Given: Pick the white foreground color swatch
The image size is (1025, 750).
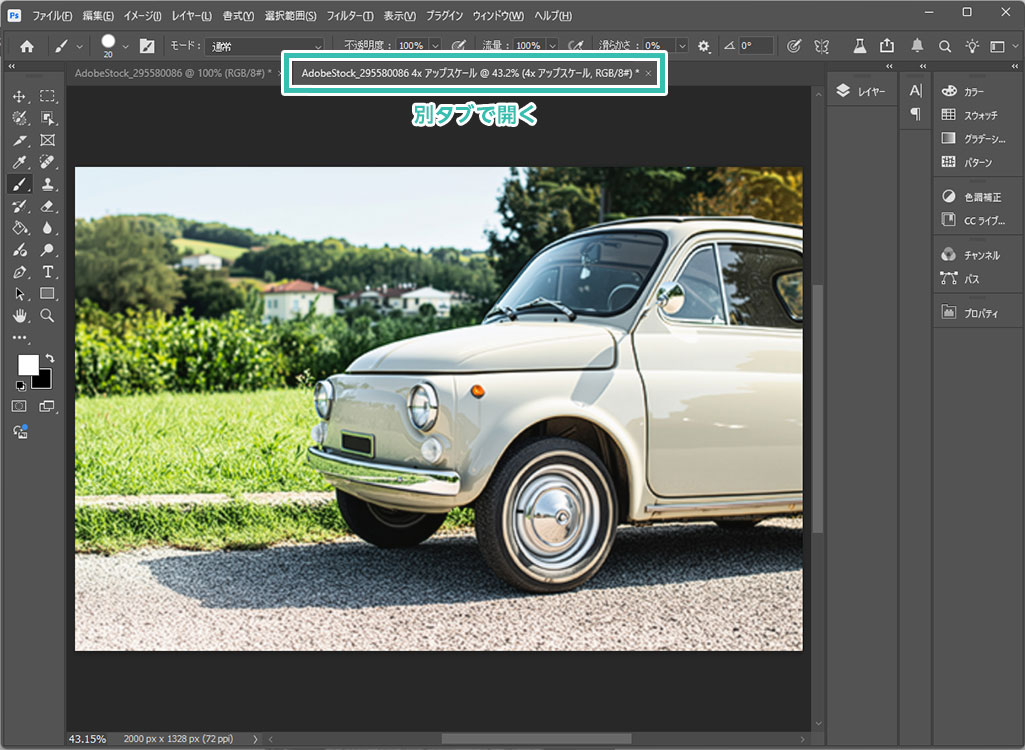Looking at the screenshot, I should click(27, 364).
